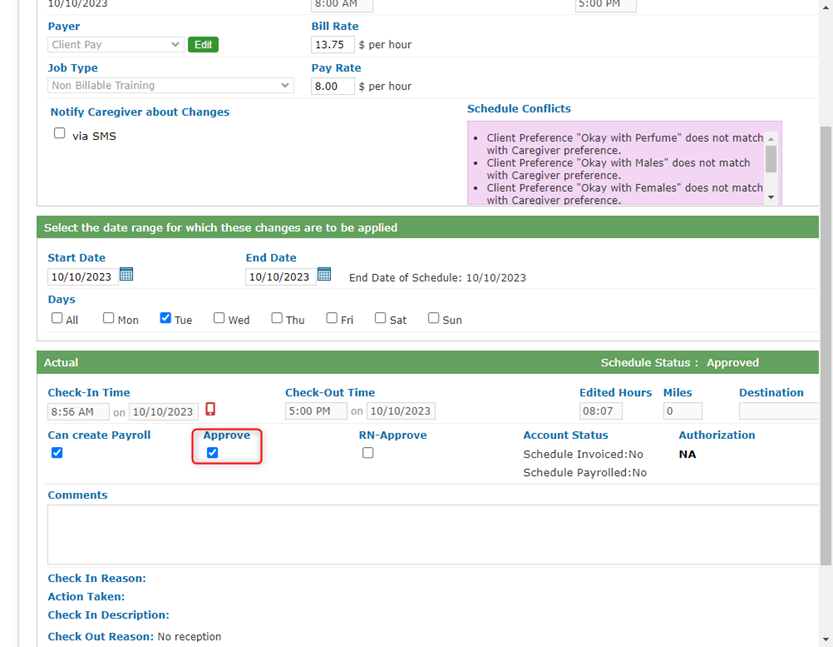
Task: Check the Wed day checkbox
Action: [219, 319]
